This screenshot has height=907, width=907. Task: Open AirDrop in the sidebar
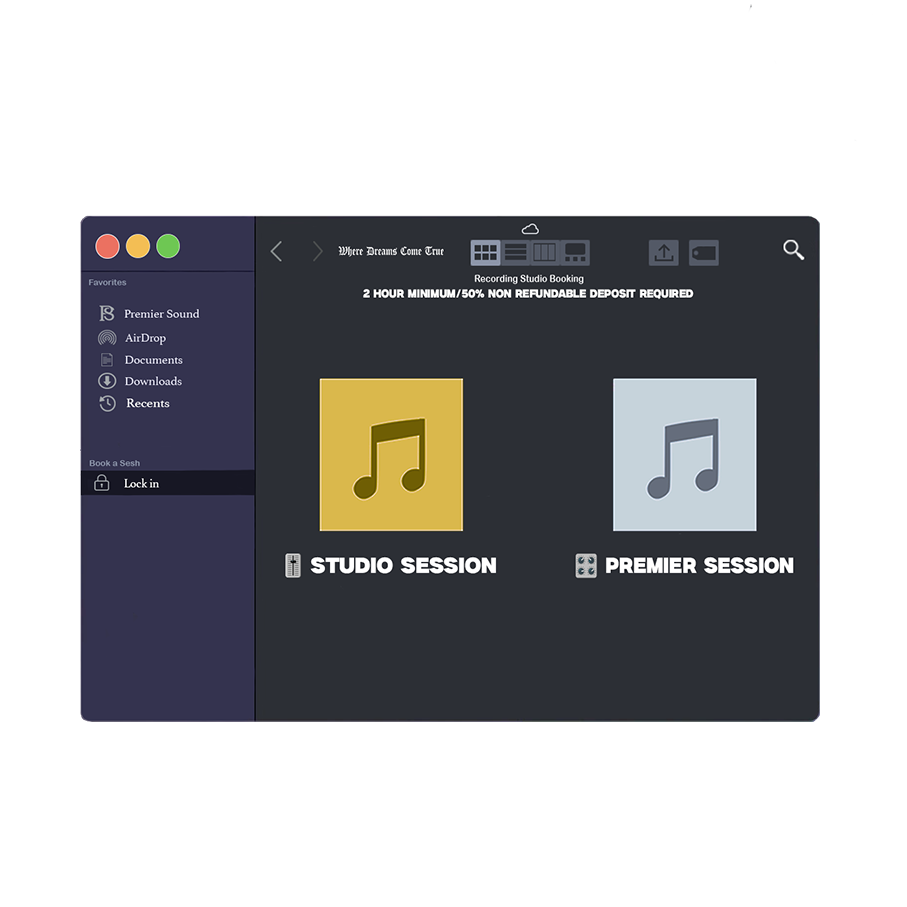pyautogui.click(x=144, y=338)
